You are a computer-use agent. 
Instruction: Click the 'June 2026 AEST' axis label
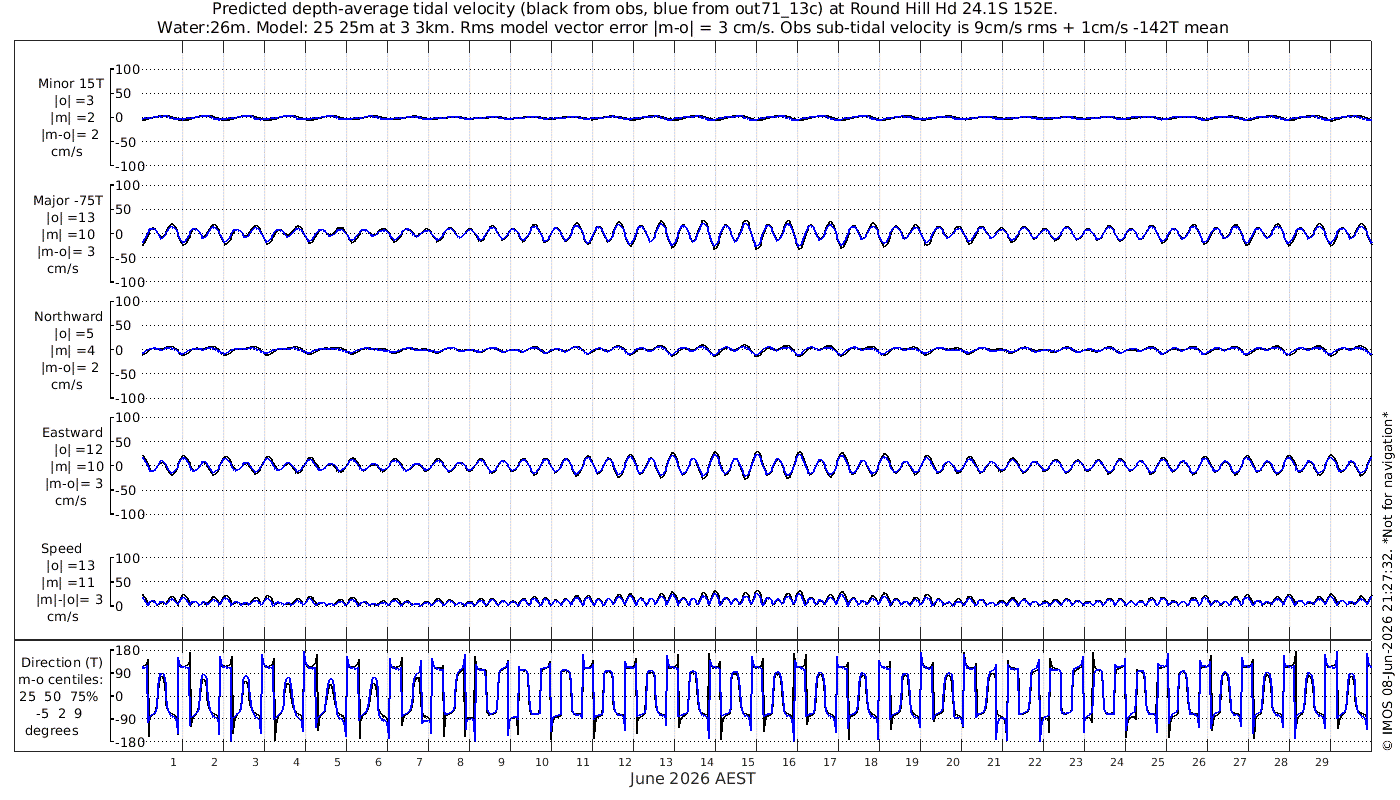click(693, 778)
